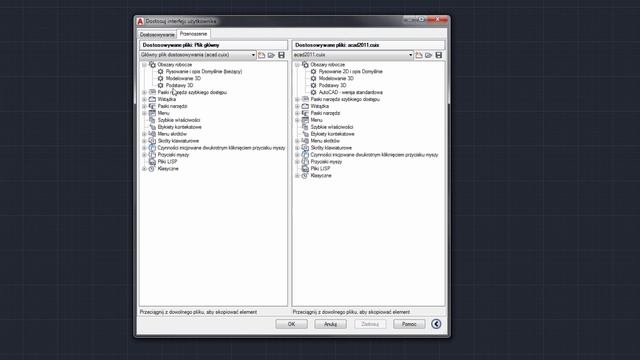The image size is (640, 360).
Task: Select 'Rysowanie 2D i opis Domyślne' workspace
Action: pos(351,71)
